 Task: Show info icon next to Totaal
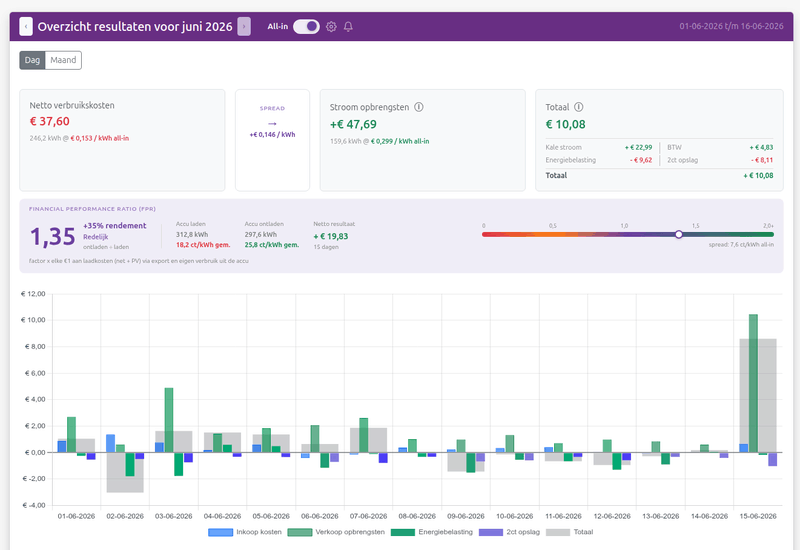click(x=579, y=107)
